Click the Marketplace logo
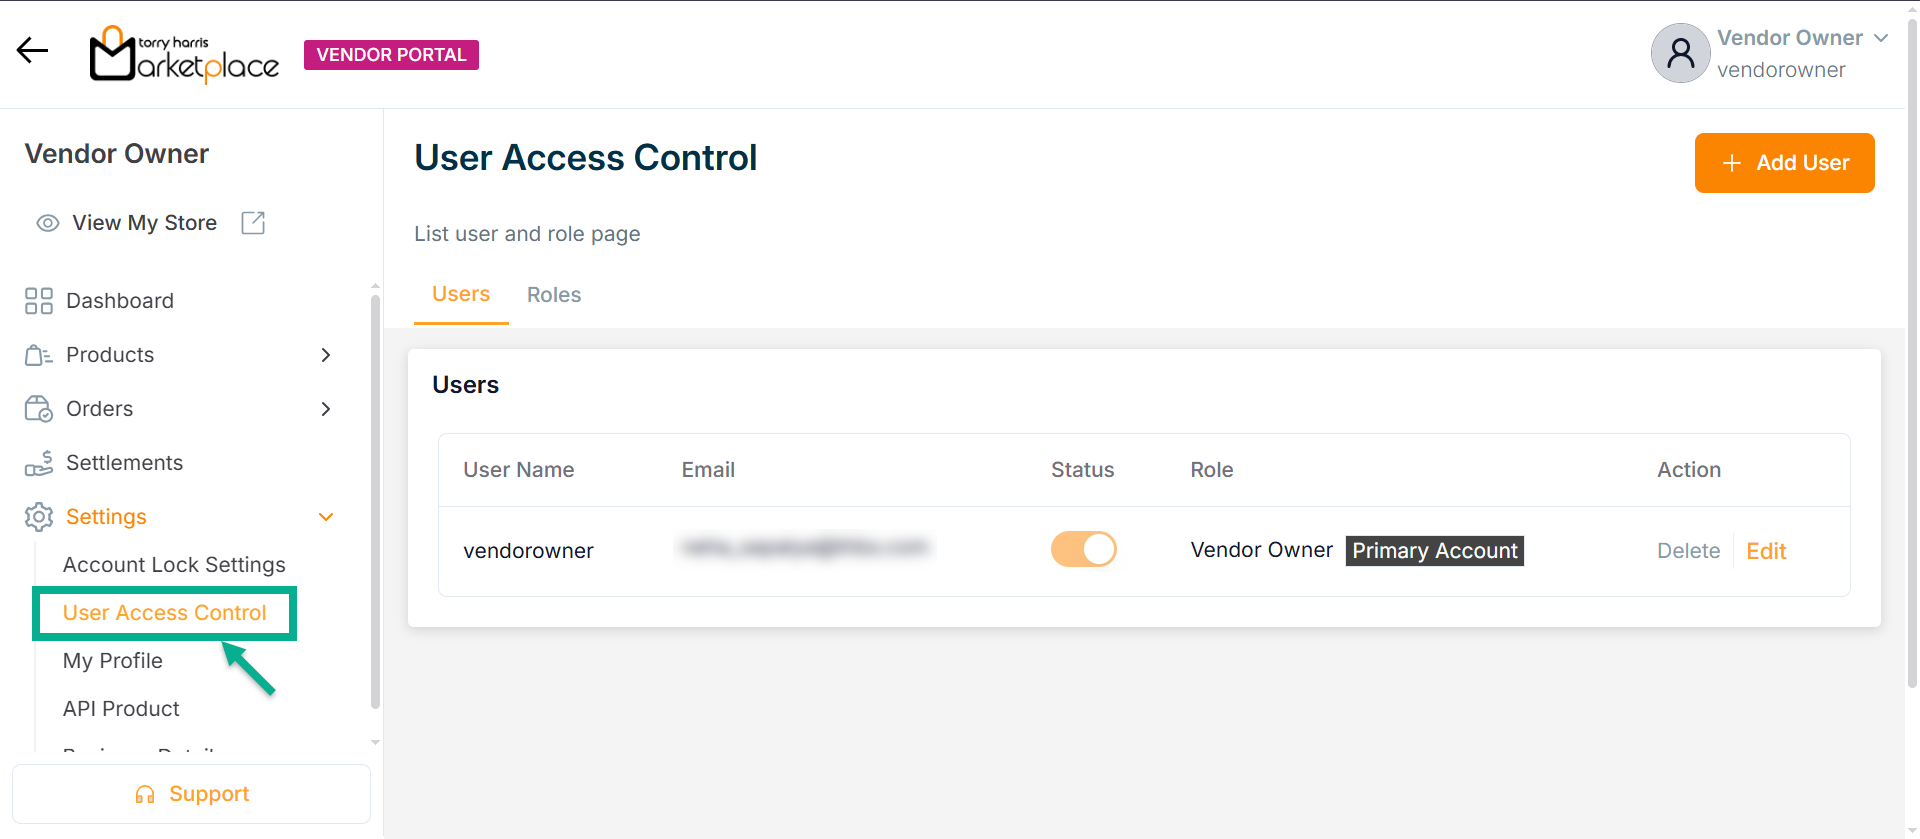This screenshot has width=1920, height=839. [184, 55]
